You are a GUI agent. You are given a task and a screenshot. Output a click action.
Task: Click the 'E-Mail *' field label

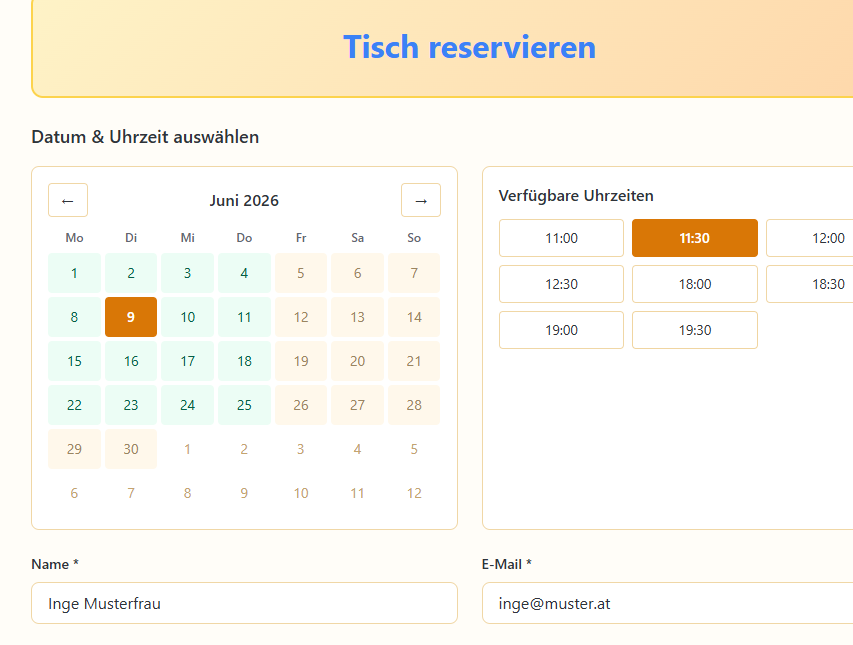point(506,565)
